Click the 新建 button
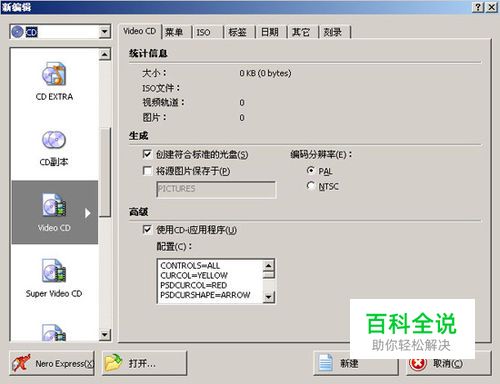The height and width of the screenshot is (384, 500). coord(356,363)
